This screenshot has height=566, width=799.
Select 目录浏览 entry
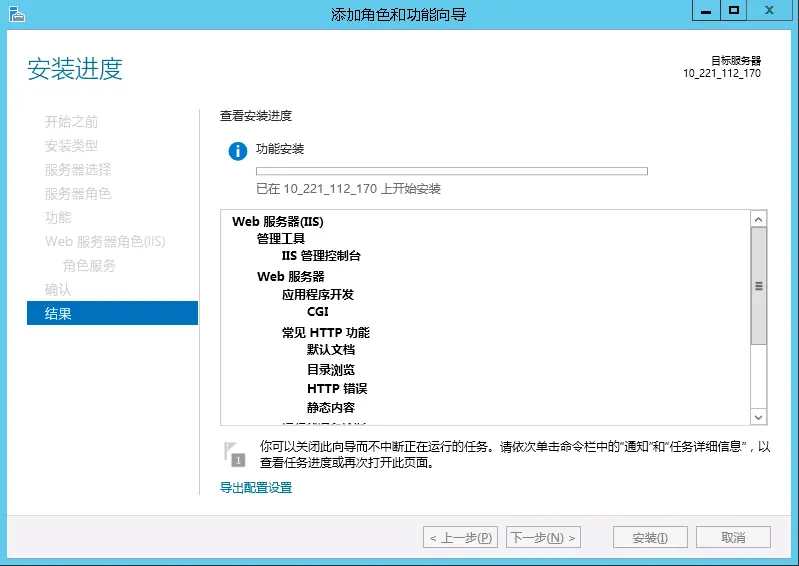point(331,369)
